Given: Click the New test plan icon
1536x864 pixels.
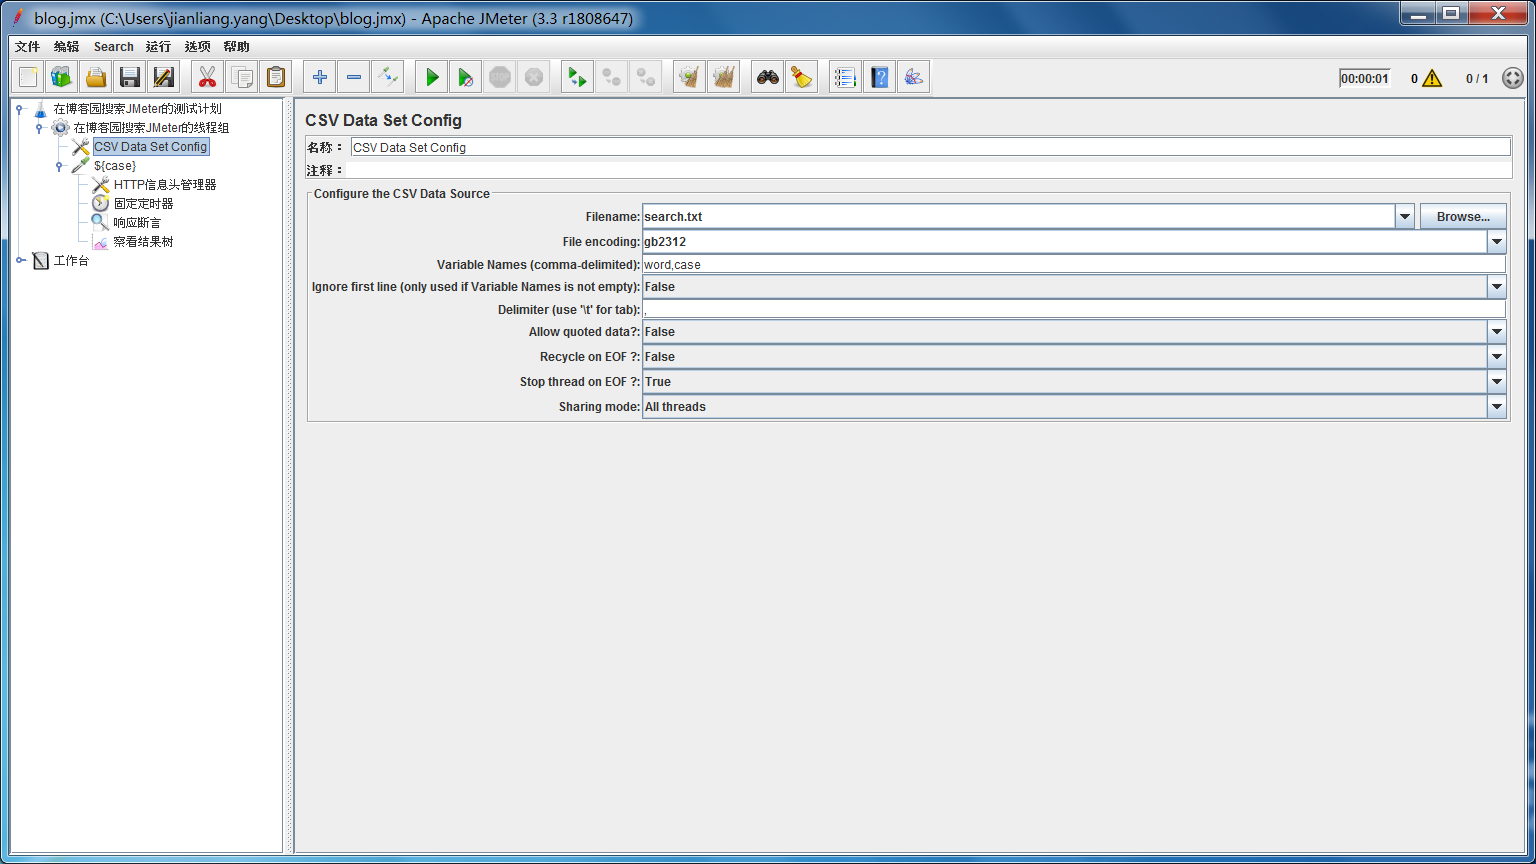Looking at the screenshot, I should pyautogui.click(x=28, y=77).
